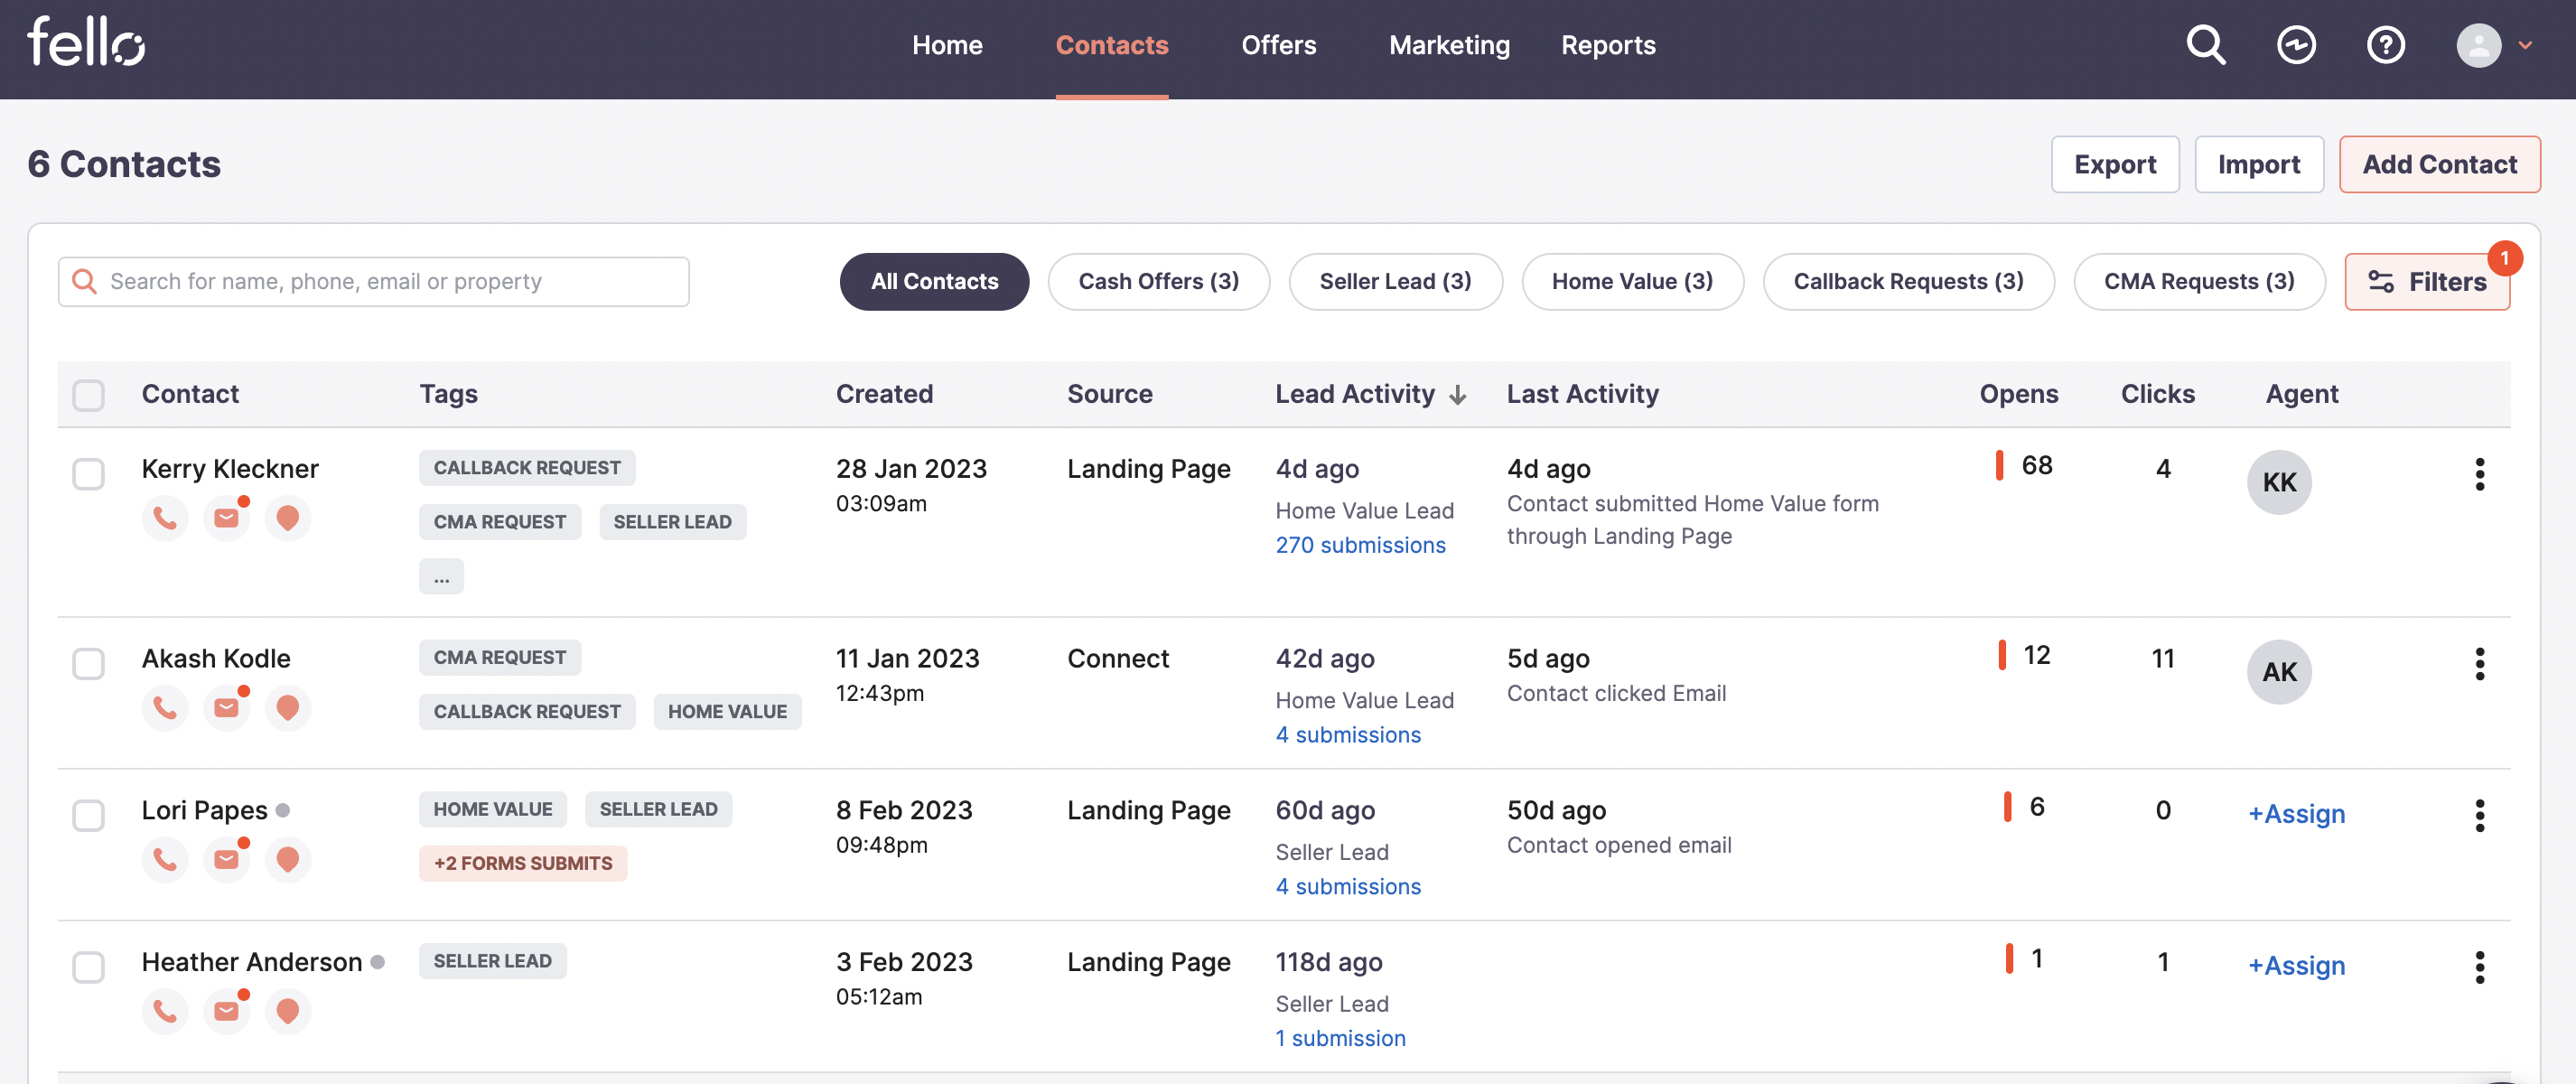Select the Contacts tab in navigation
2576x1084 pixels.
1112,44
